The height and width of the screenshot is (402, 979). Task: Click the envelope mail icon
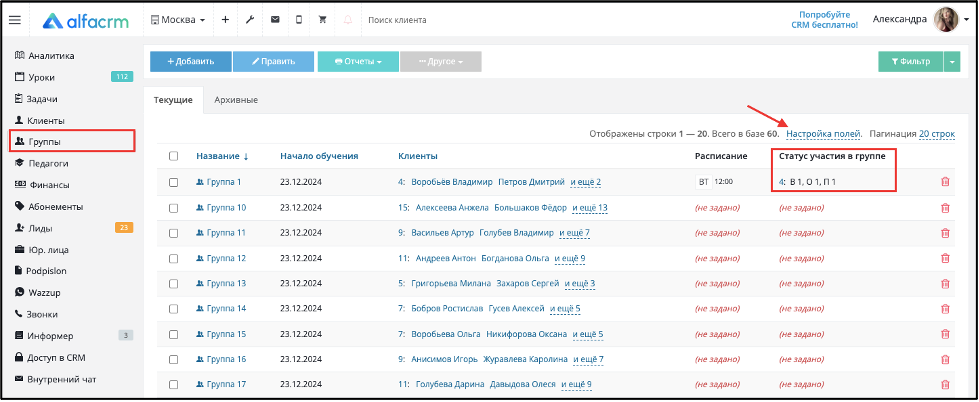click(x=275, y=20)
